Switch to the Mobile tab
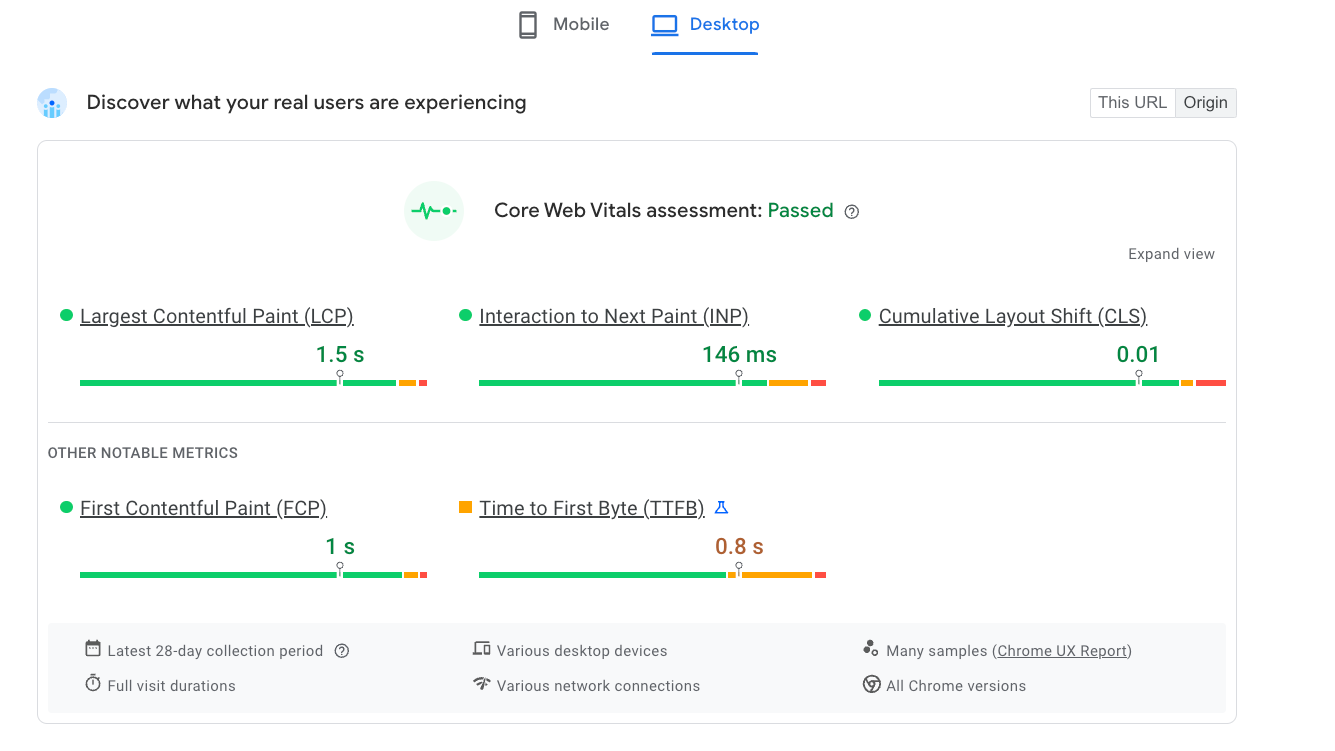 [564, 25]
